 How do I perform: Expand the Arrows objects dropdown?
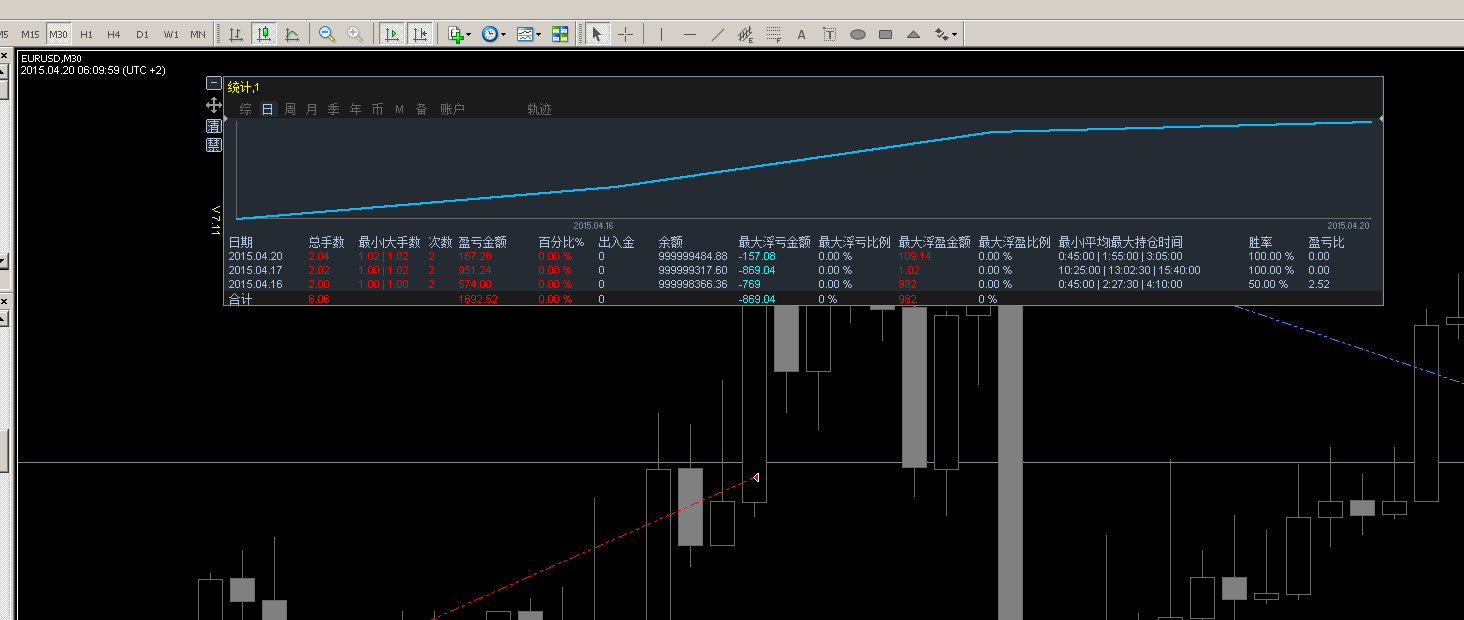pyautogui.click(x=945, y=34)
